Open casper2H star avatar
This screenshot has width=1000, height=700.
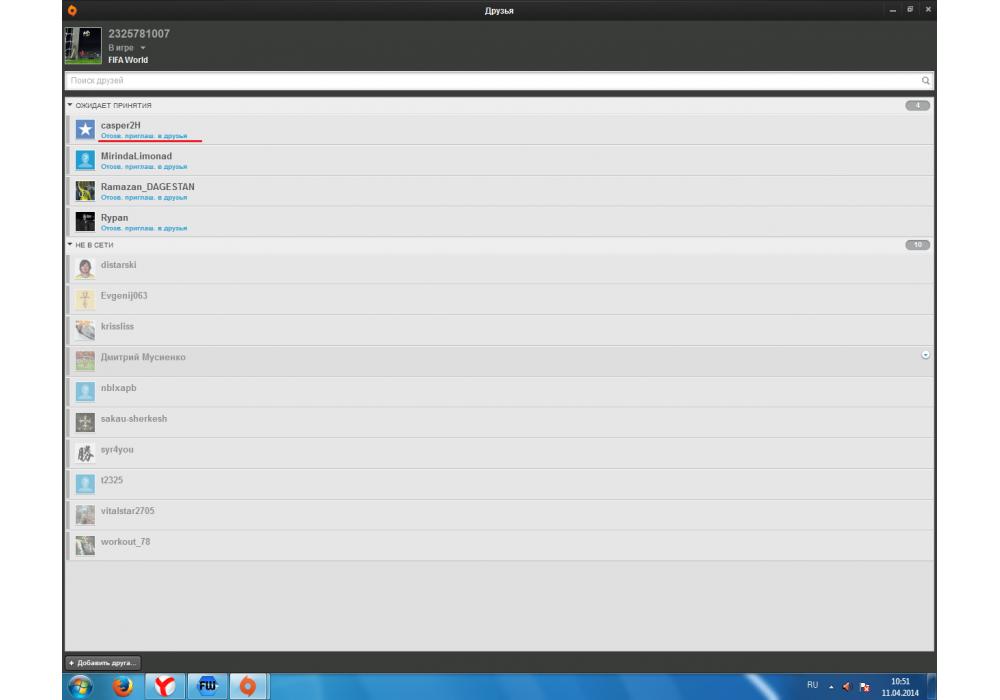[x=85, y=129]
